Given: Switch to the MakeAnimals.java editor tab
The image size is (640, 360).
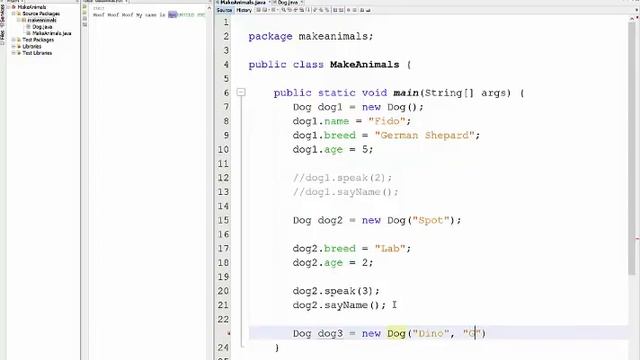Looking at the screenshot, I should (243, 2).
